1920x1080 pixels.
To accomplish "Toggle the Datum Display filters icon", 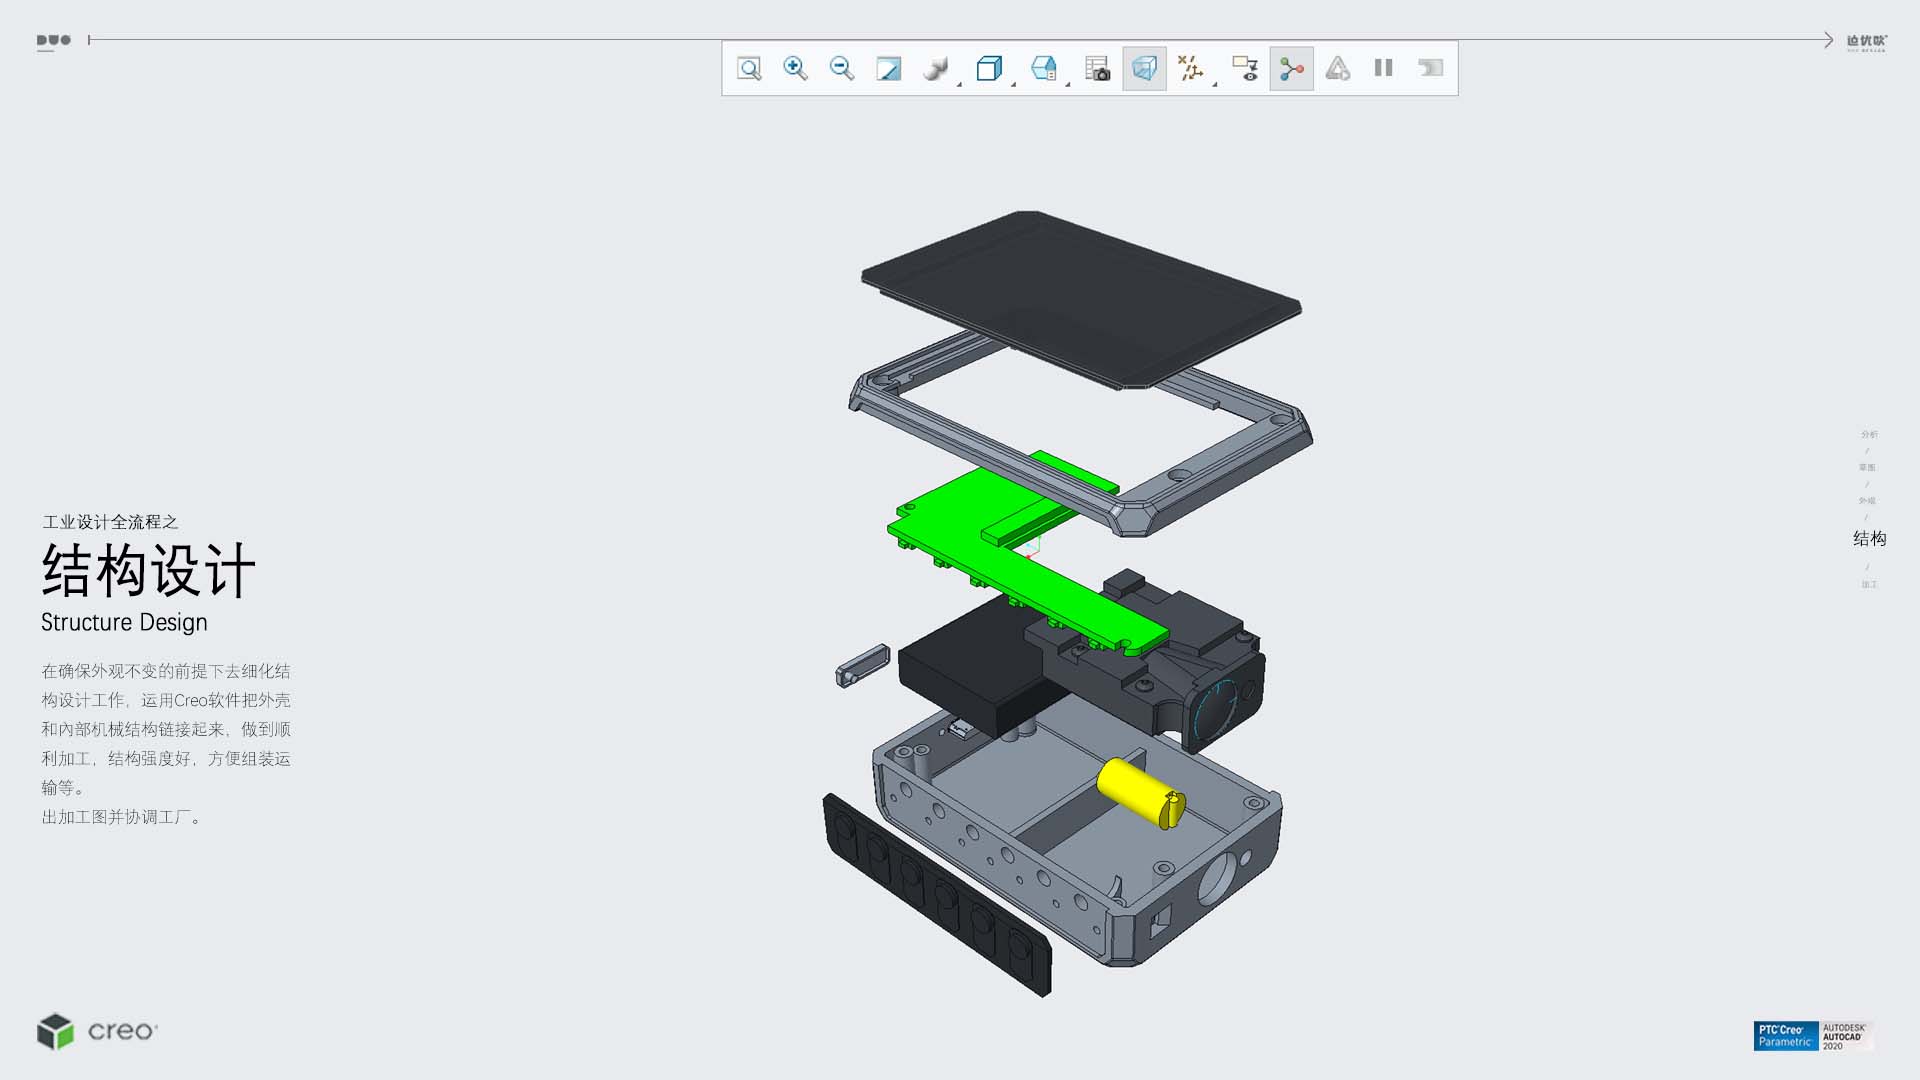I will point(1189,68).
